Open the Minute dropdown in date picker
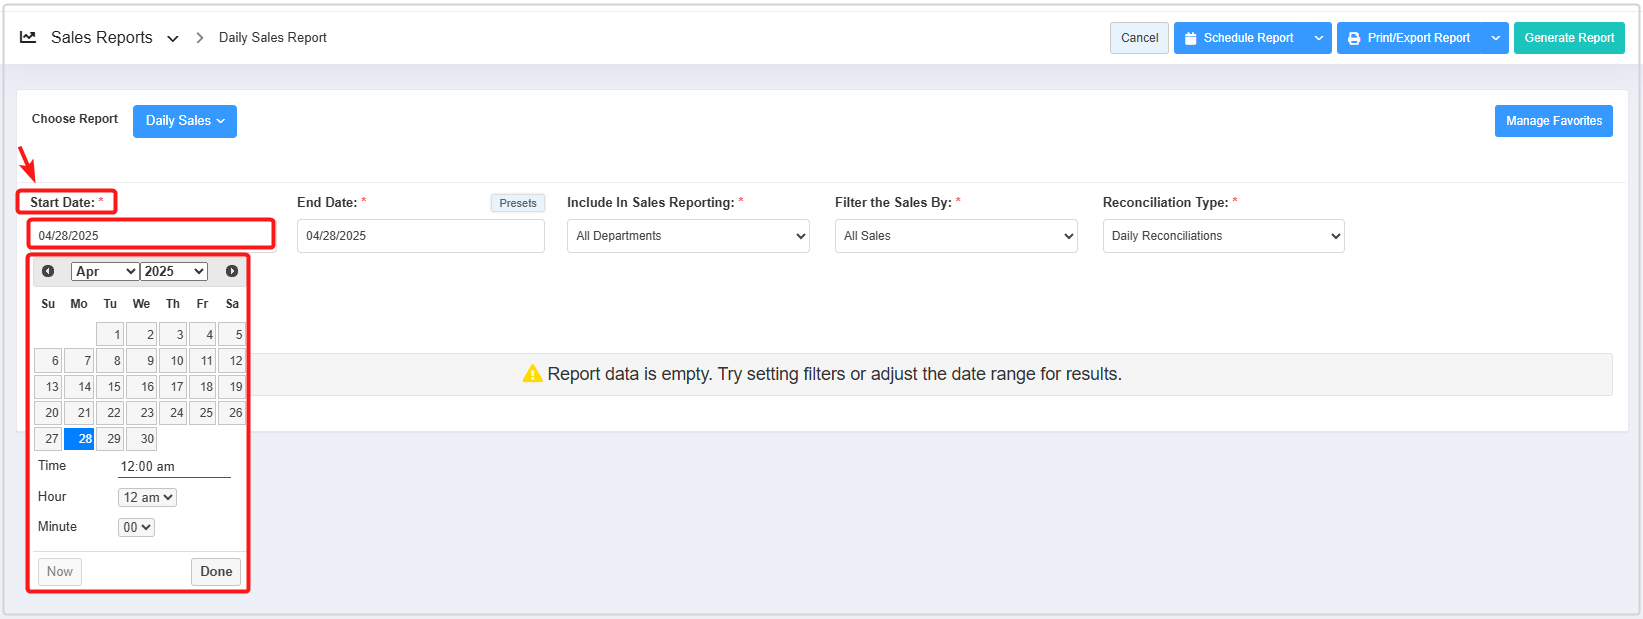 pyautogui.click(x=136, y=527)
